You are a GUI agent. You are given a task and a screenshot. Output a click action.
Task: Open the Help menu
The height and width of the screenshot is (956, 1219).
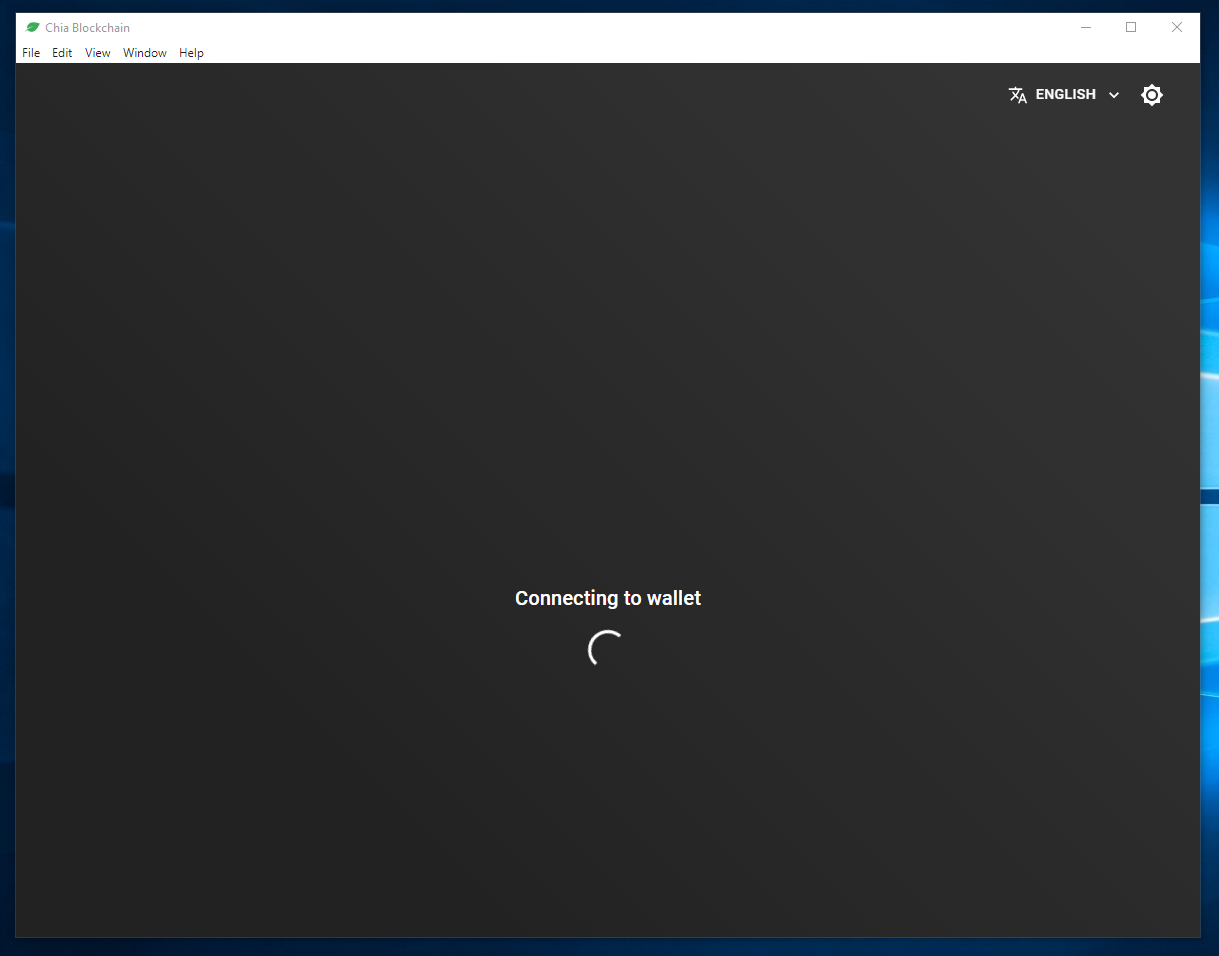[x=191, y=53]
